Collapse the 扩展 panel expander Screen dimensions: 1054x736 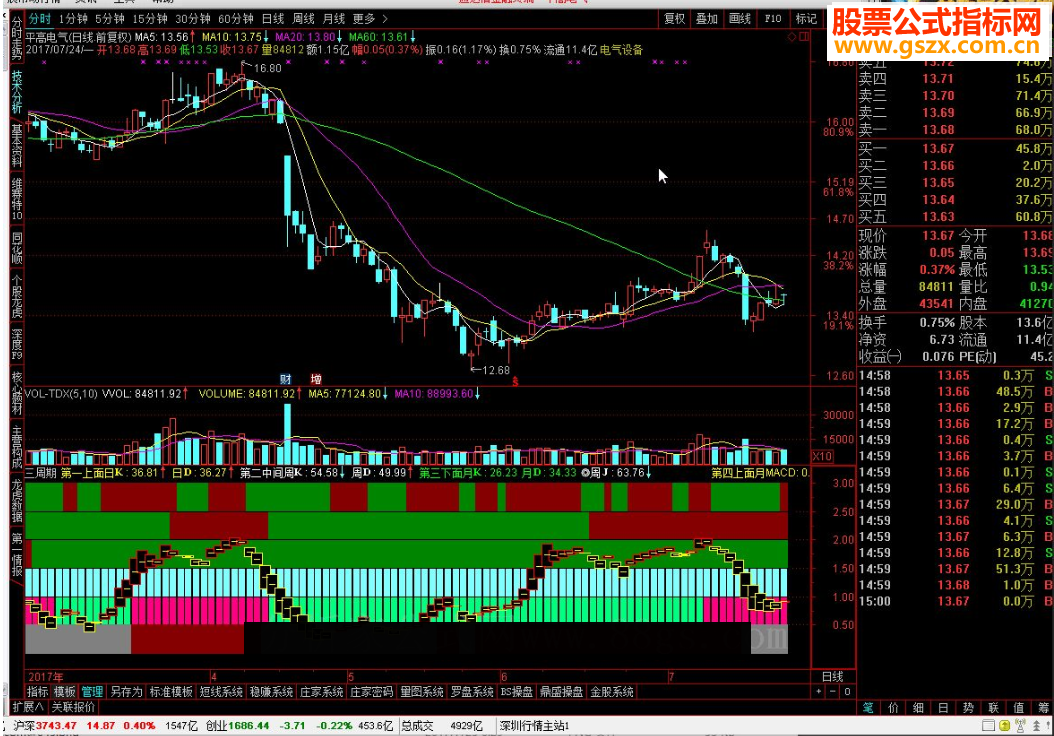[x=27, y=708]
